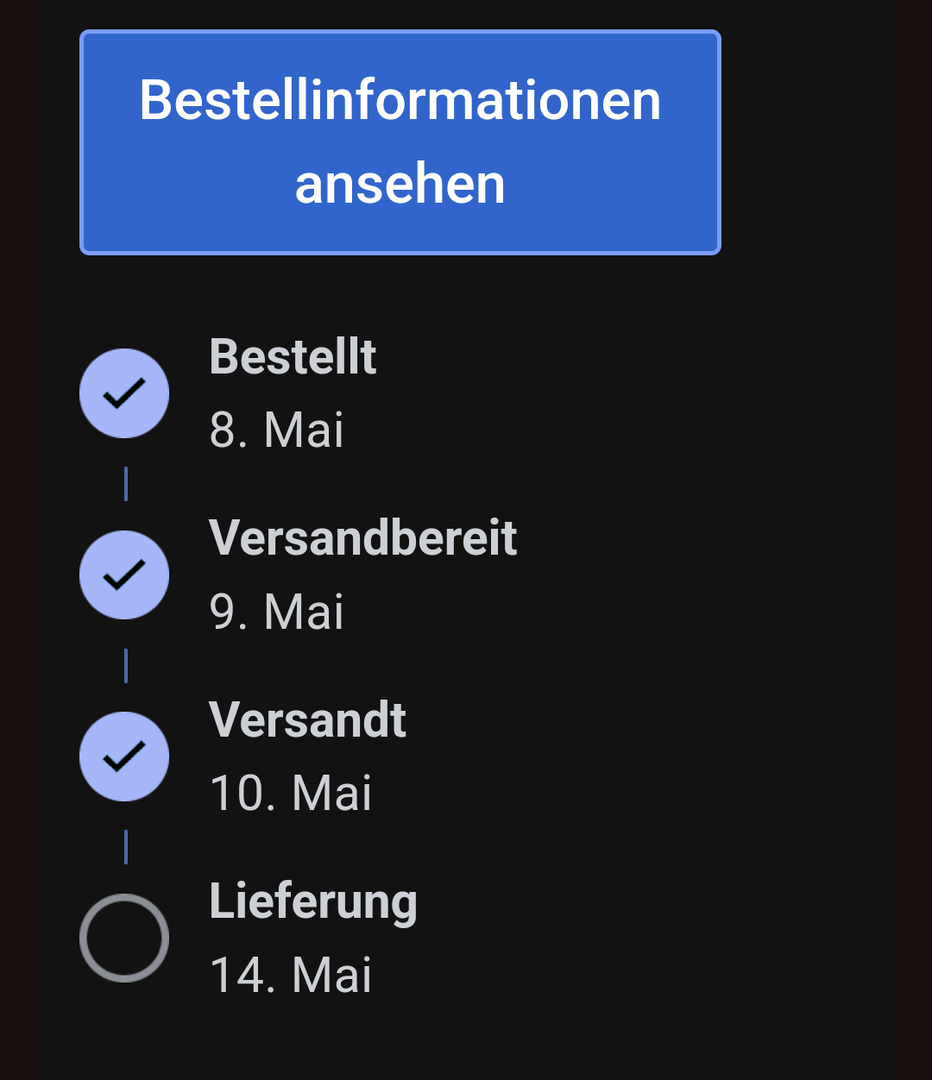Screen dimensions: 932x1080
Task: Click connector line between Versandt and Lieferung
Action: point(125,847)
